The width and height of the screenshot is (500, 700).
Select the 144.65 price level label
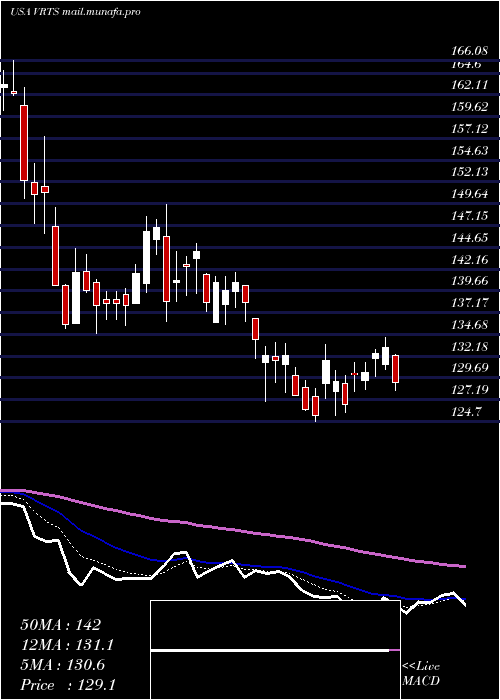pos(469,238)
